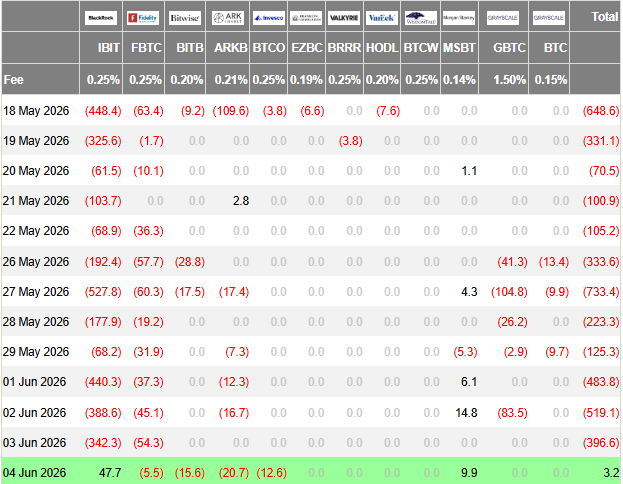Click the 1.50% fee under GBTC

point(509,79)
